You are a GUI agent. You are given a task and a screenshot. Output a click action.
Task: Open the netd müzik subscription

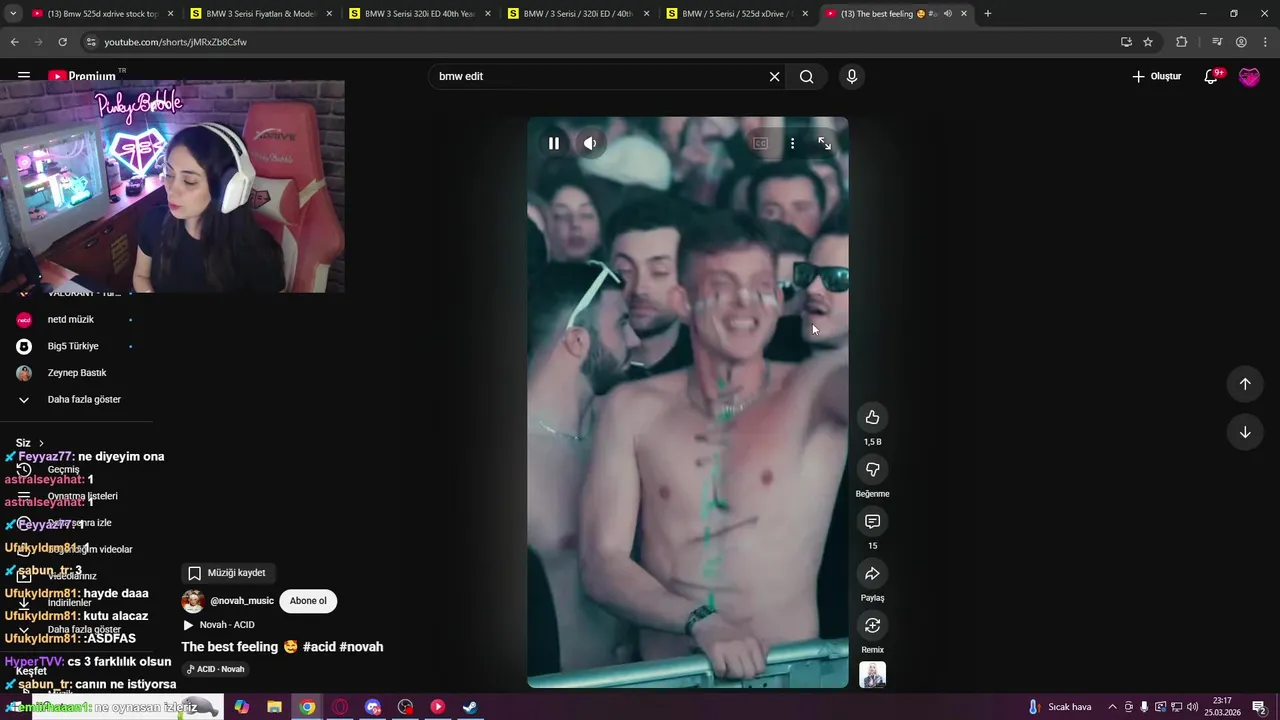pyautogui.click(x=73, y=320)
